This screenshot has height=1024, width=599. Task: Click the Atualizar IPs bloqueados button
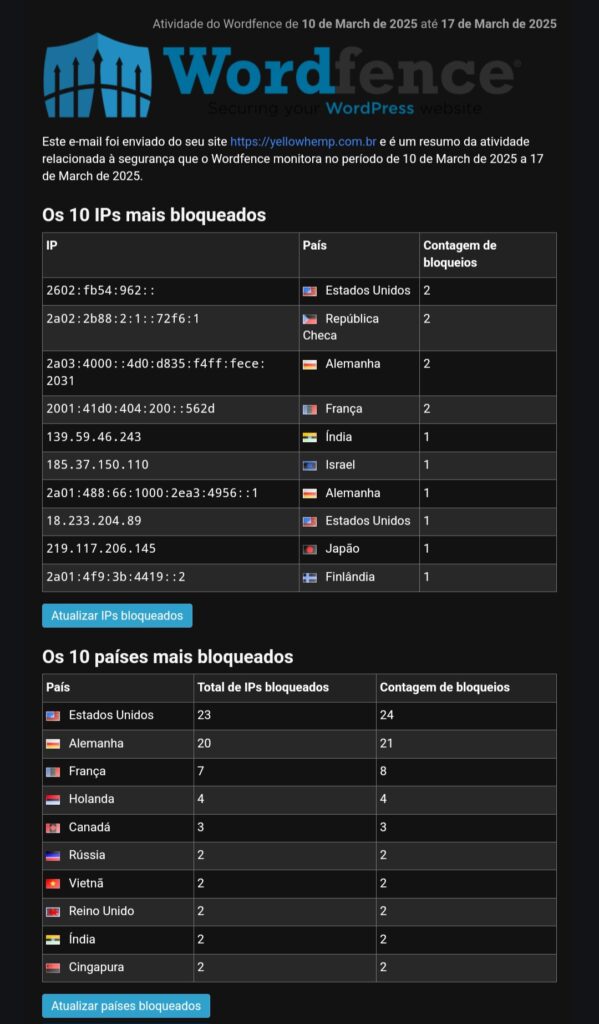click(x=118, y=615)
